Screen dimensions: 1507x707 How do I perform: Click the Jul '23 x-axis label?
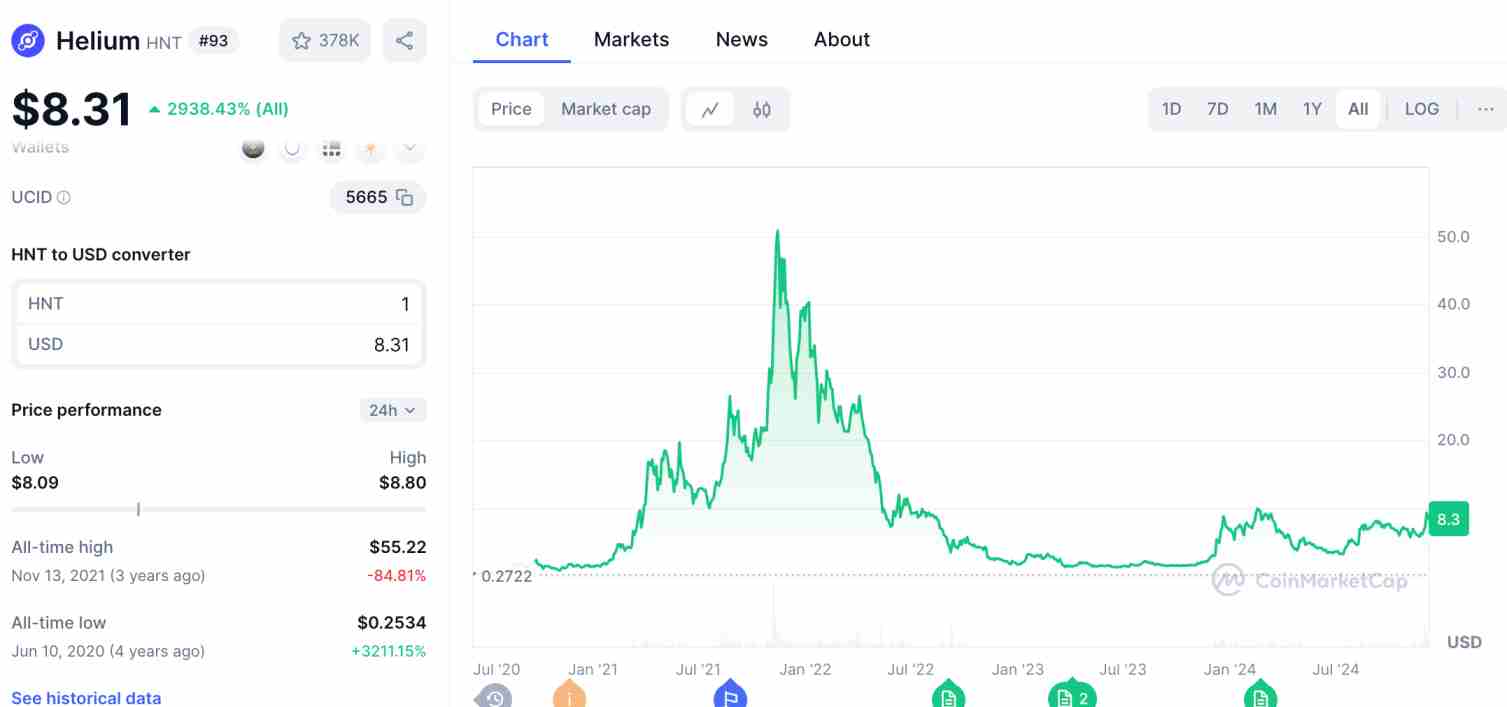(x=1123, y=669)
